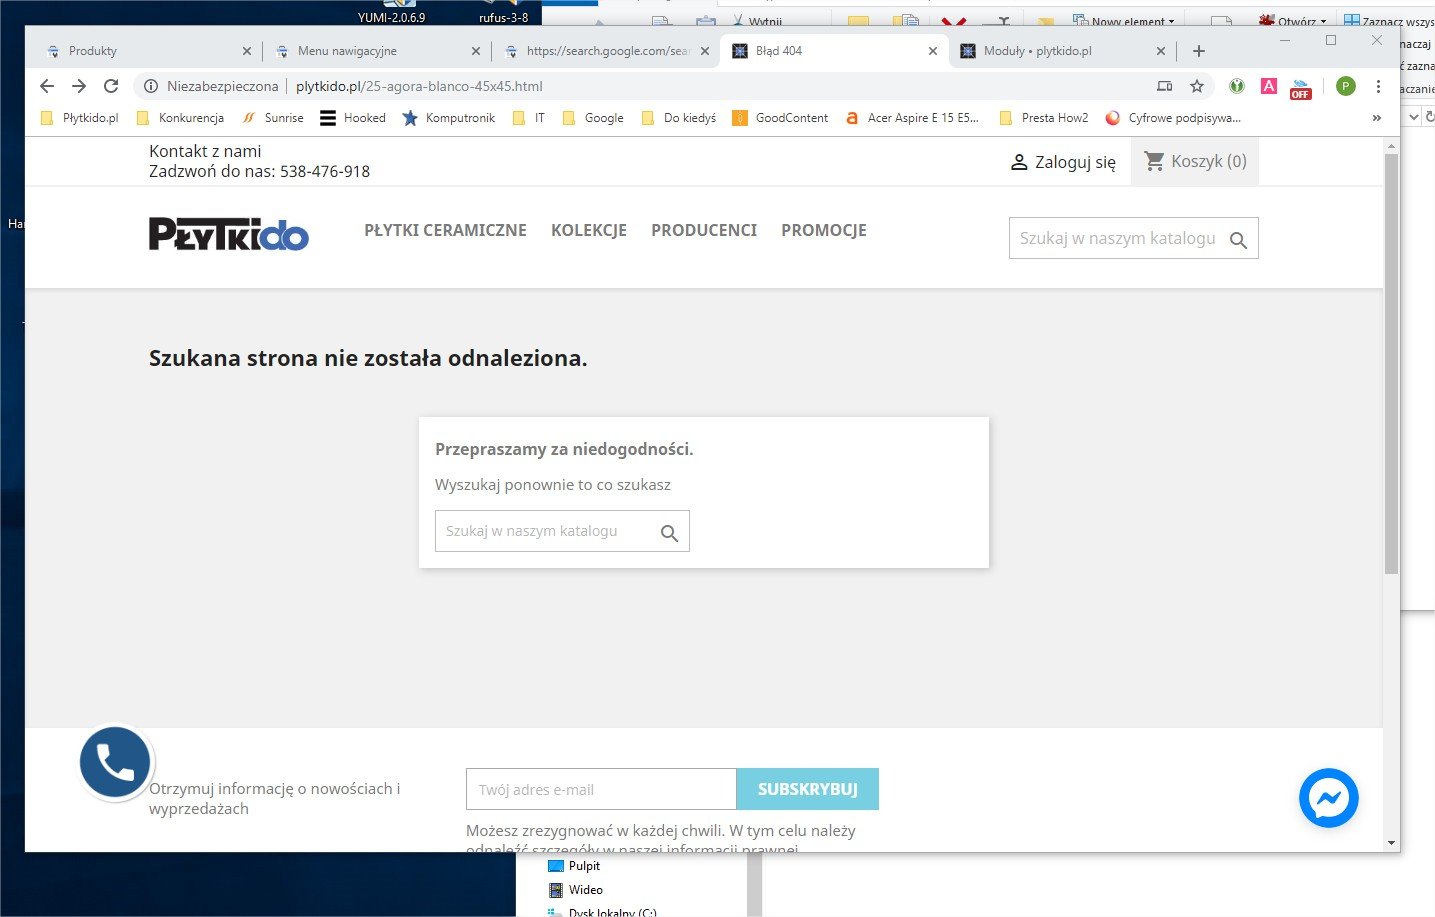The width and height of the screenshot is (1435, 917).
Task: Open the KOLEKCJE menu
Action: click(x=589, y=230)
